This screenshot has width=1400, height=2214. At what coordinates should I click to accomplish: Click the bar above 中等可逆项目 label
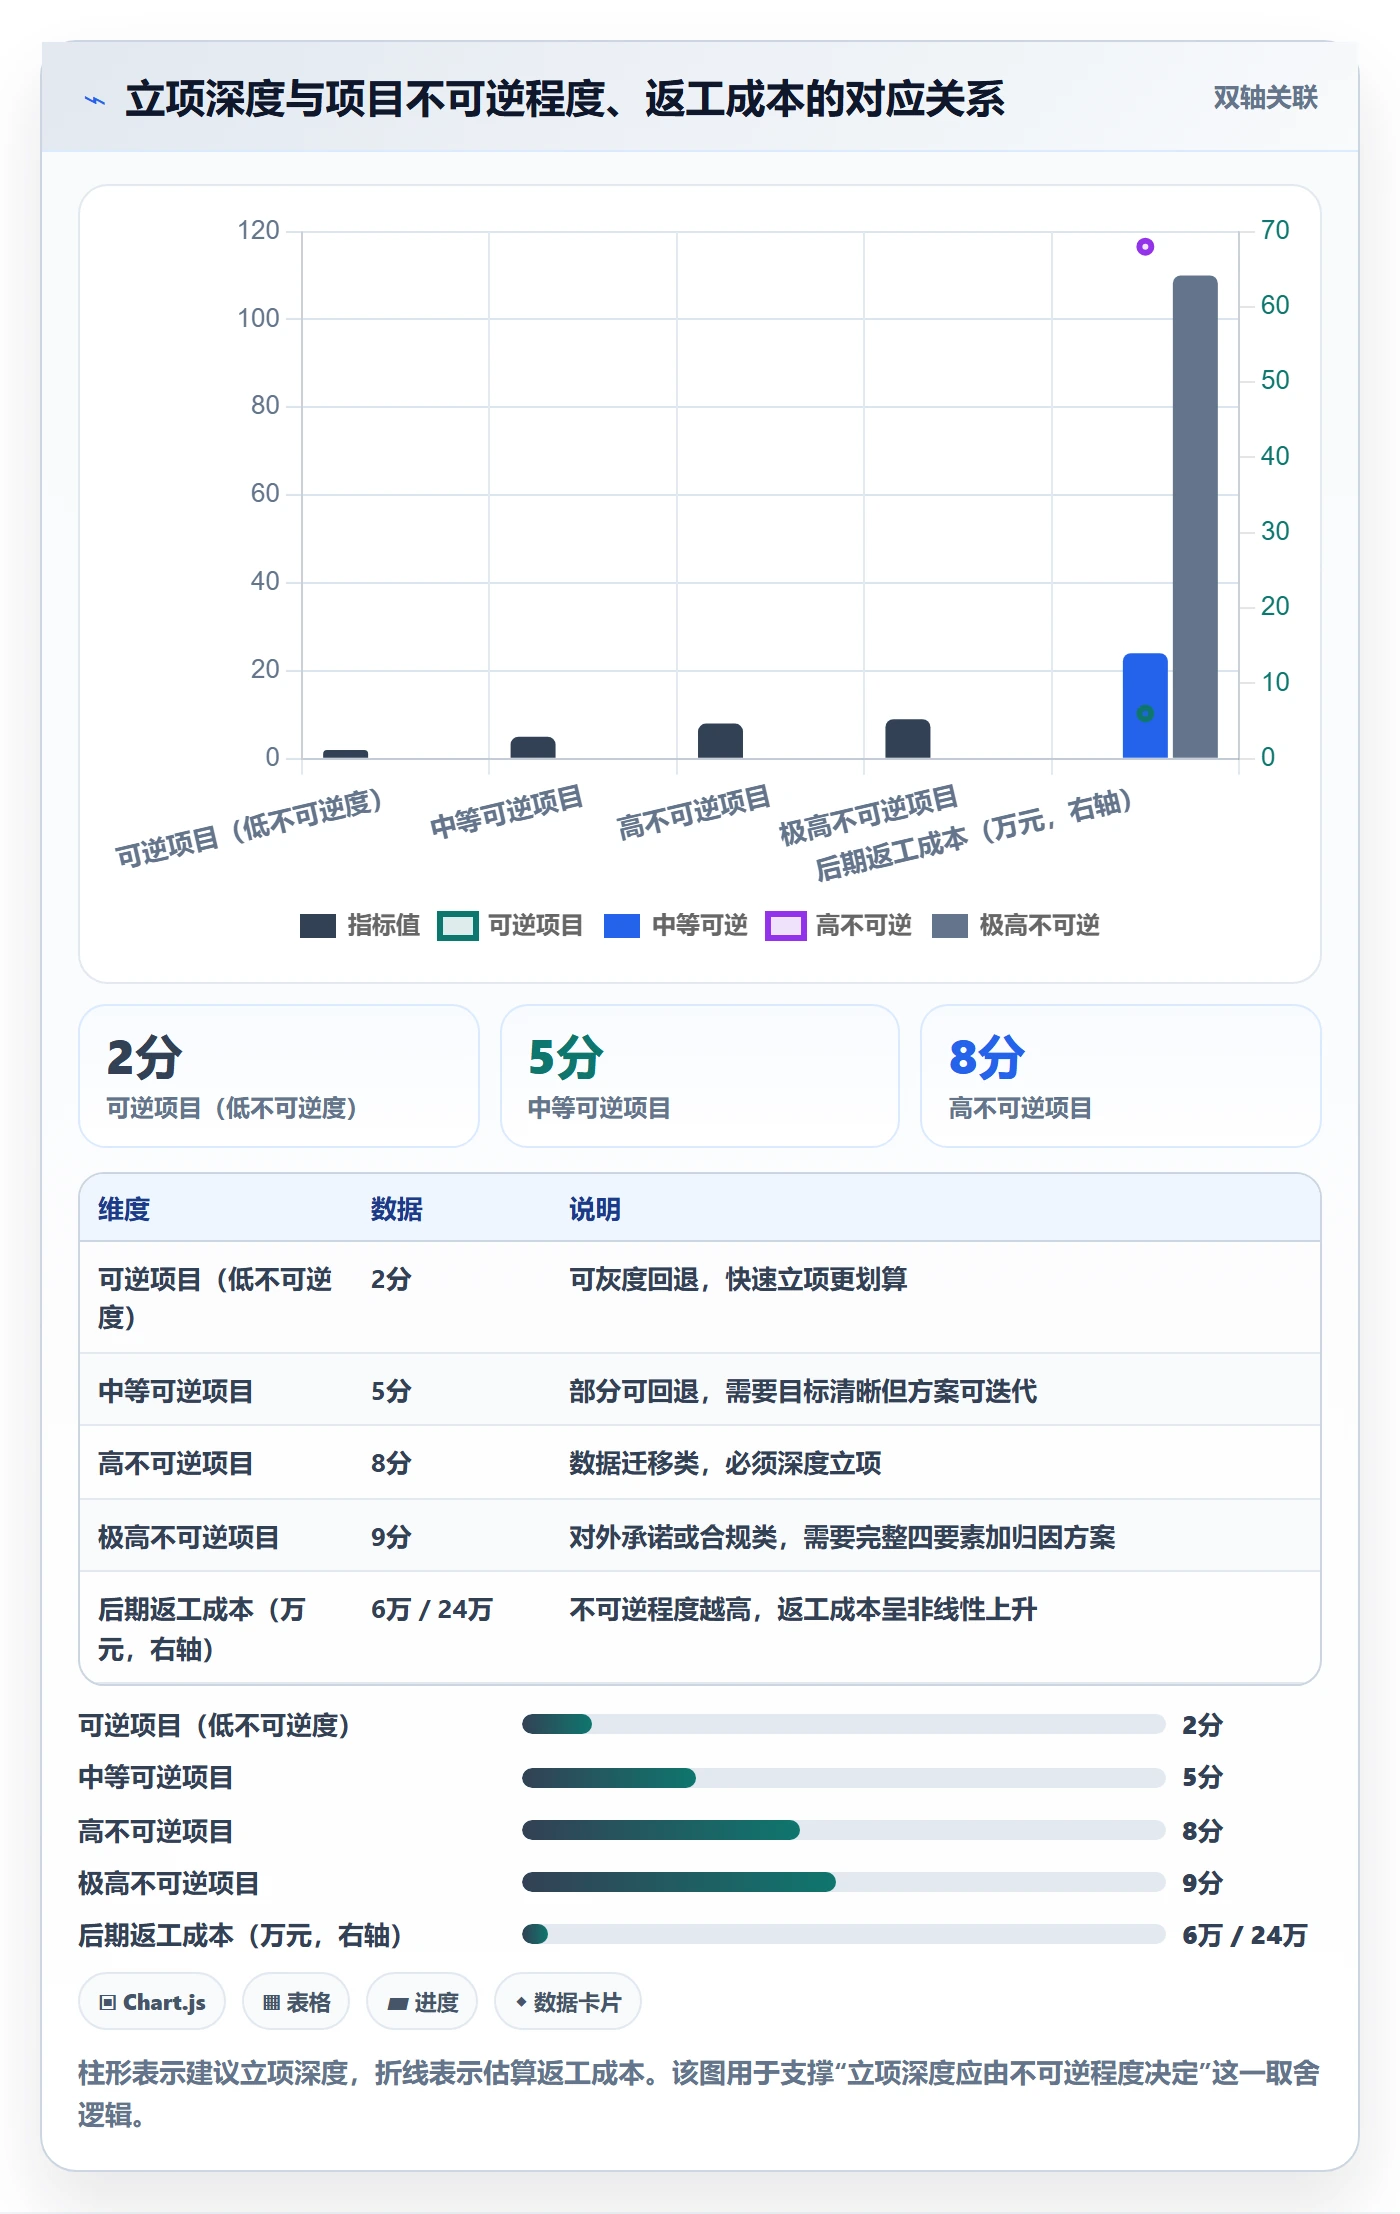point(533,748)
